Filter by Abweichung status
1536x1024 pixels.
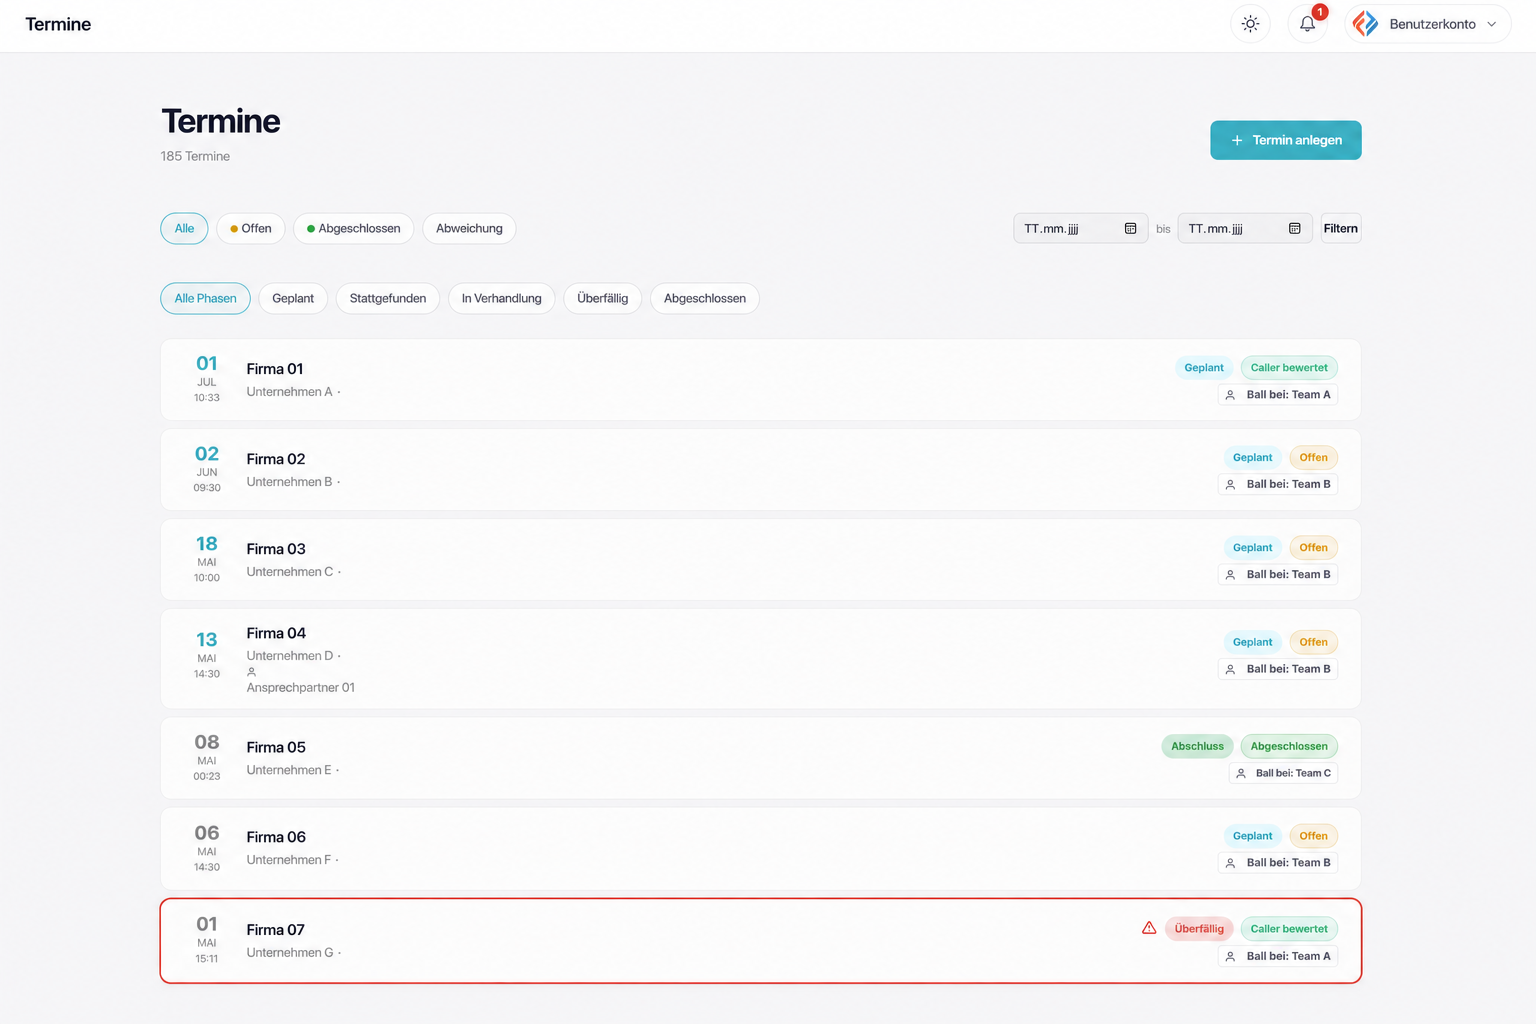(x=469, y=228)
